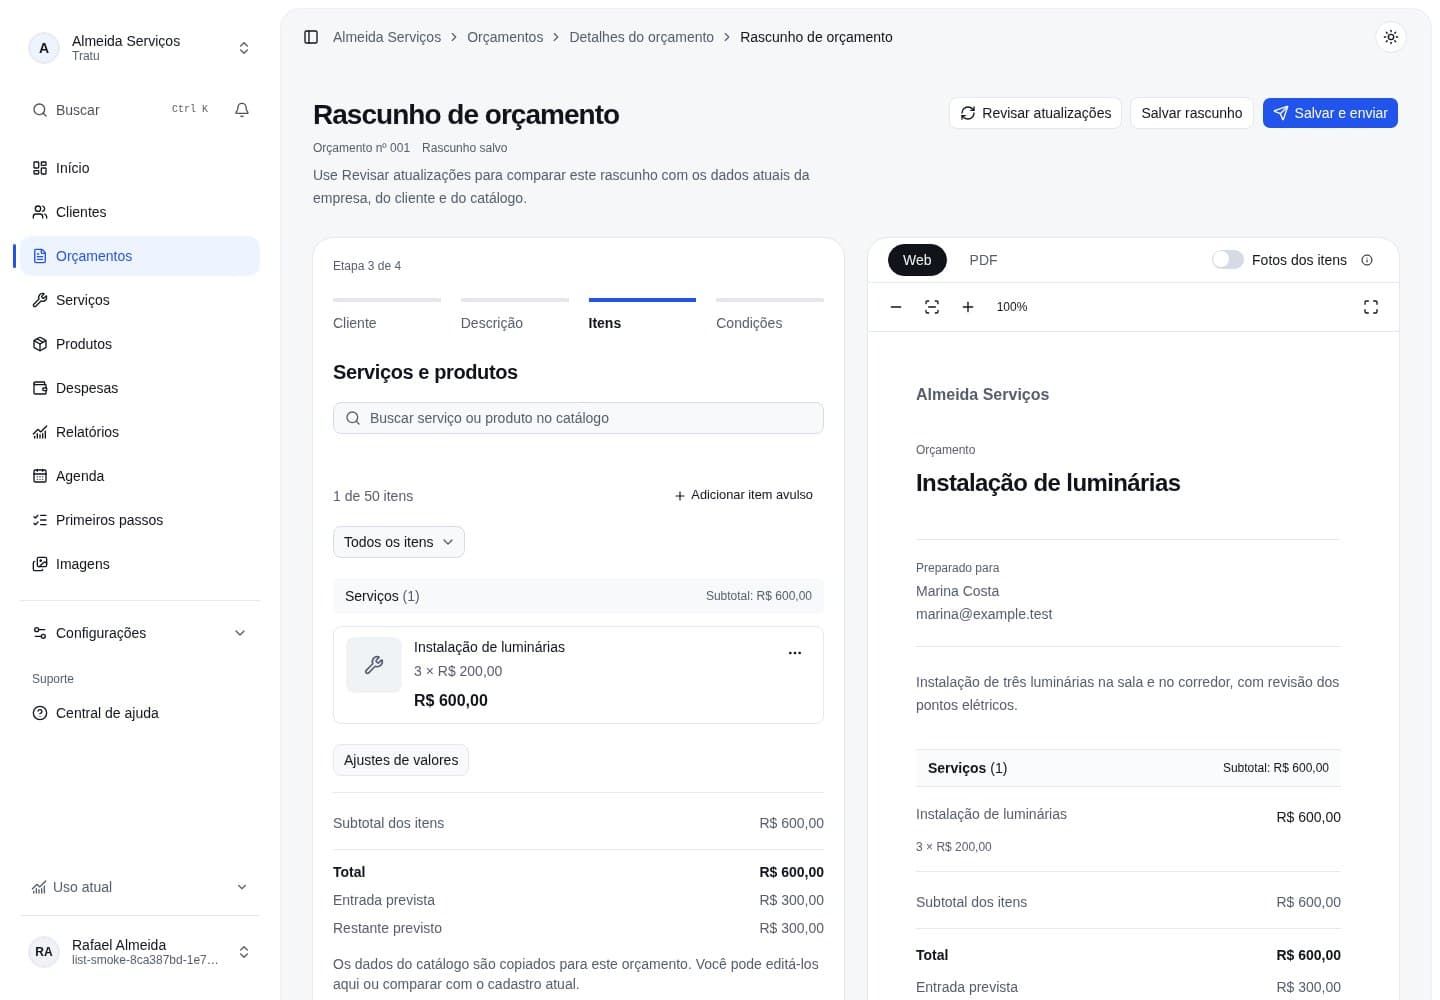Open the info icon beside Fotos dos itens
Viewport: 1440px width, 1000px height.
tap(1367, 260)
